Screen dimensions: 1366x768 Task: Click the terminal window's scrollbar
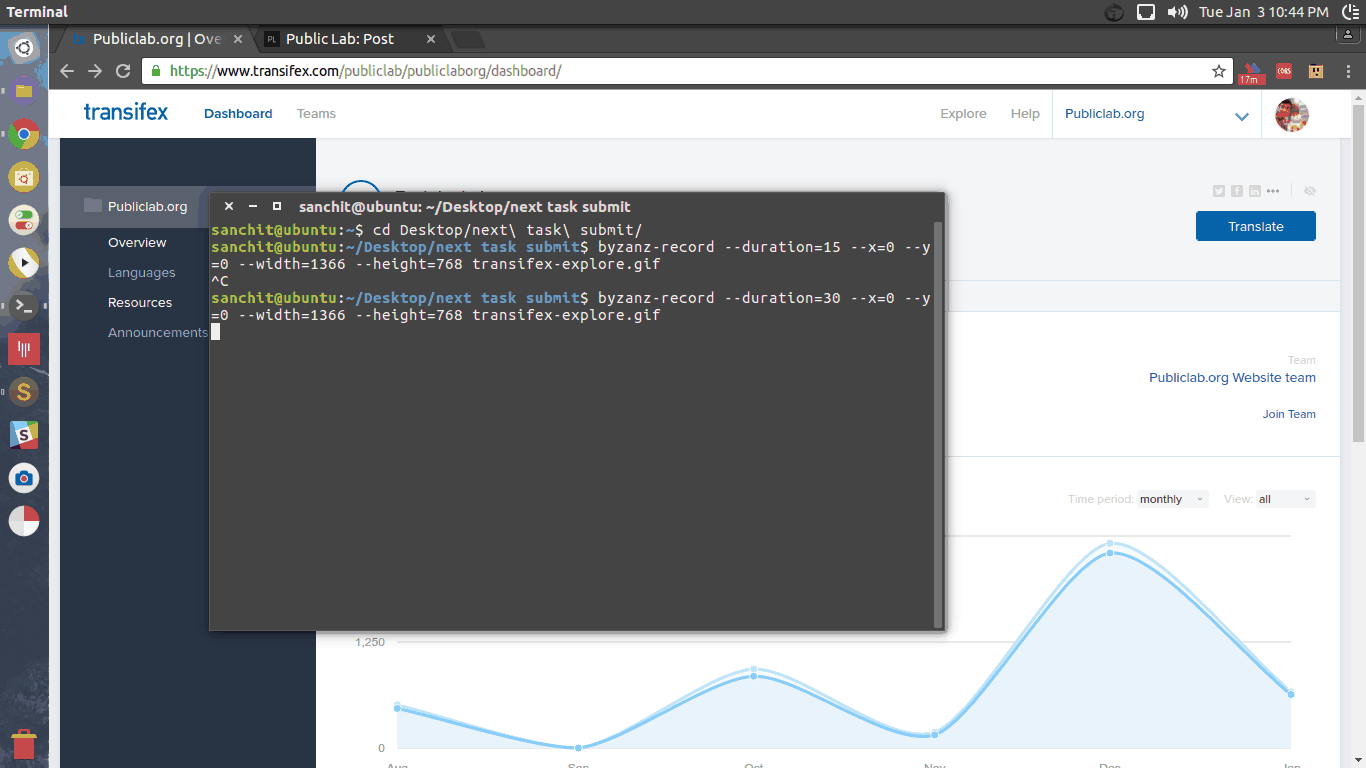tap(937, 425)
